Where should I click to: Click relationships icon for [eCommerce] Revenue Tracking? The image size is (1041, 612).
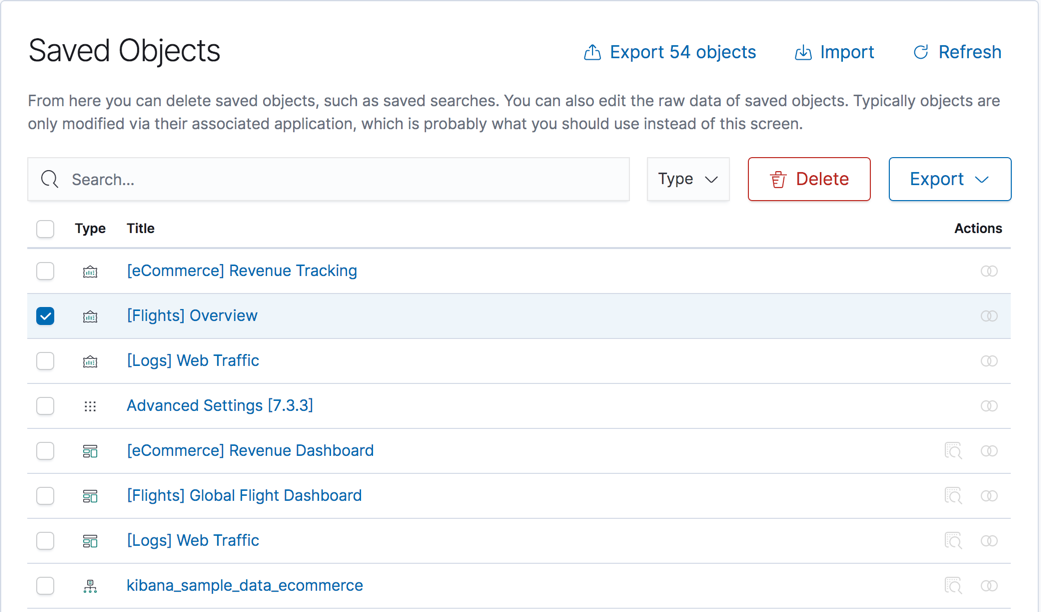tap(989, 271)
